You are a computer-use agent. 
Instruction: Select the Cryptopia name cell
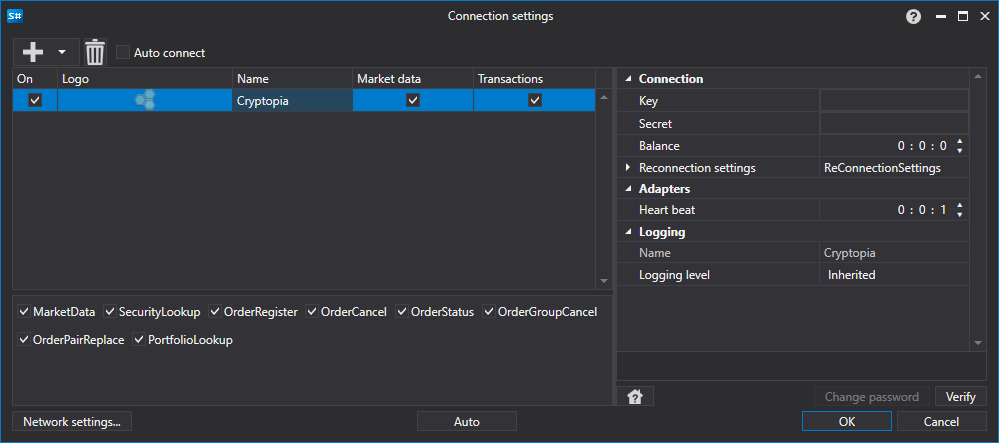(292, 100)
